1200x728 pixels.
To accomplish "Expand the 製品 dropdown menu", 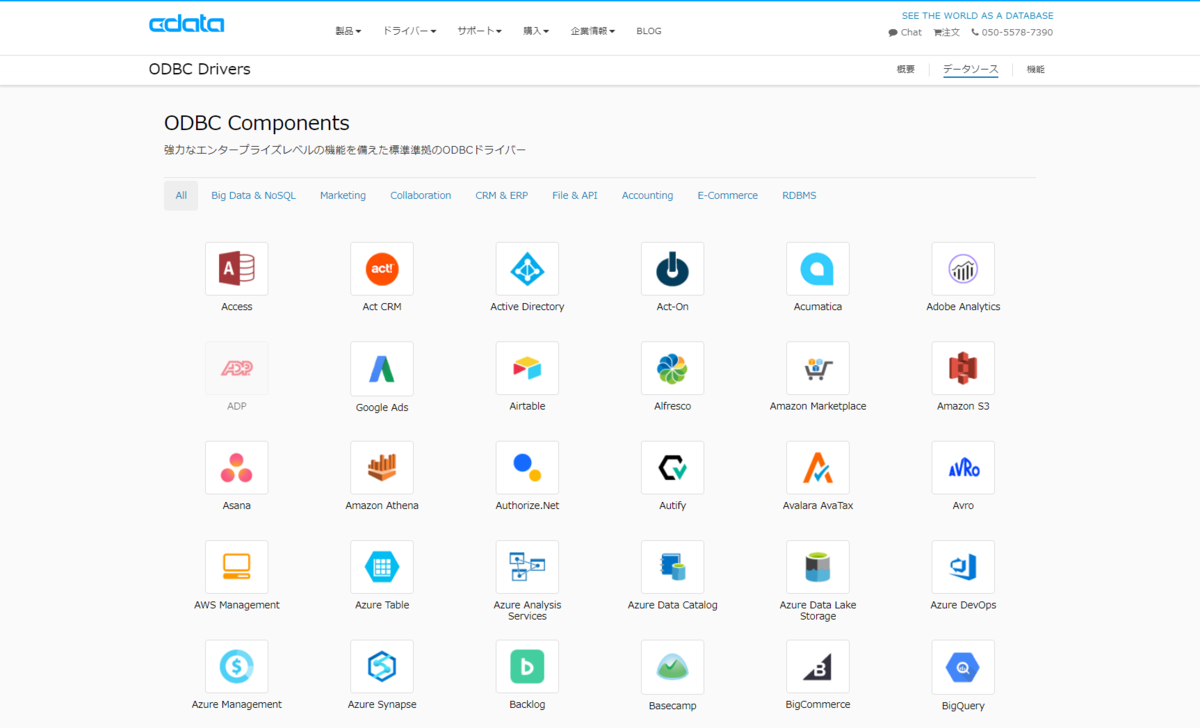I will pos(348,31).
